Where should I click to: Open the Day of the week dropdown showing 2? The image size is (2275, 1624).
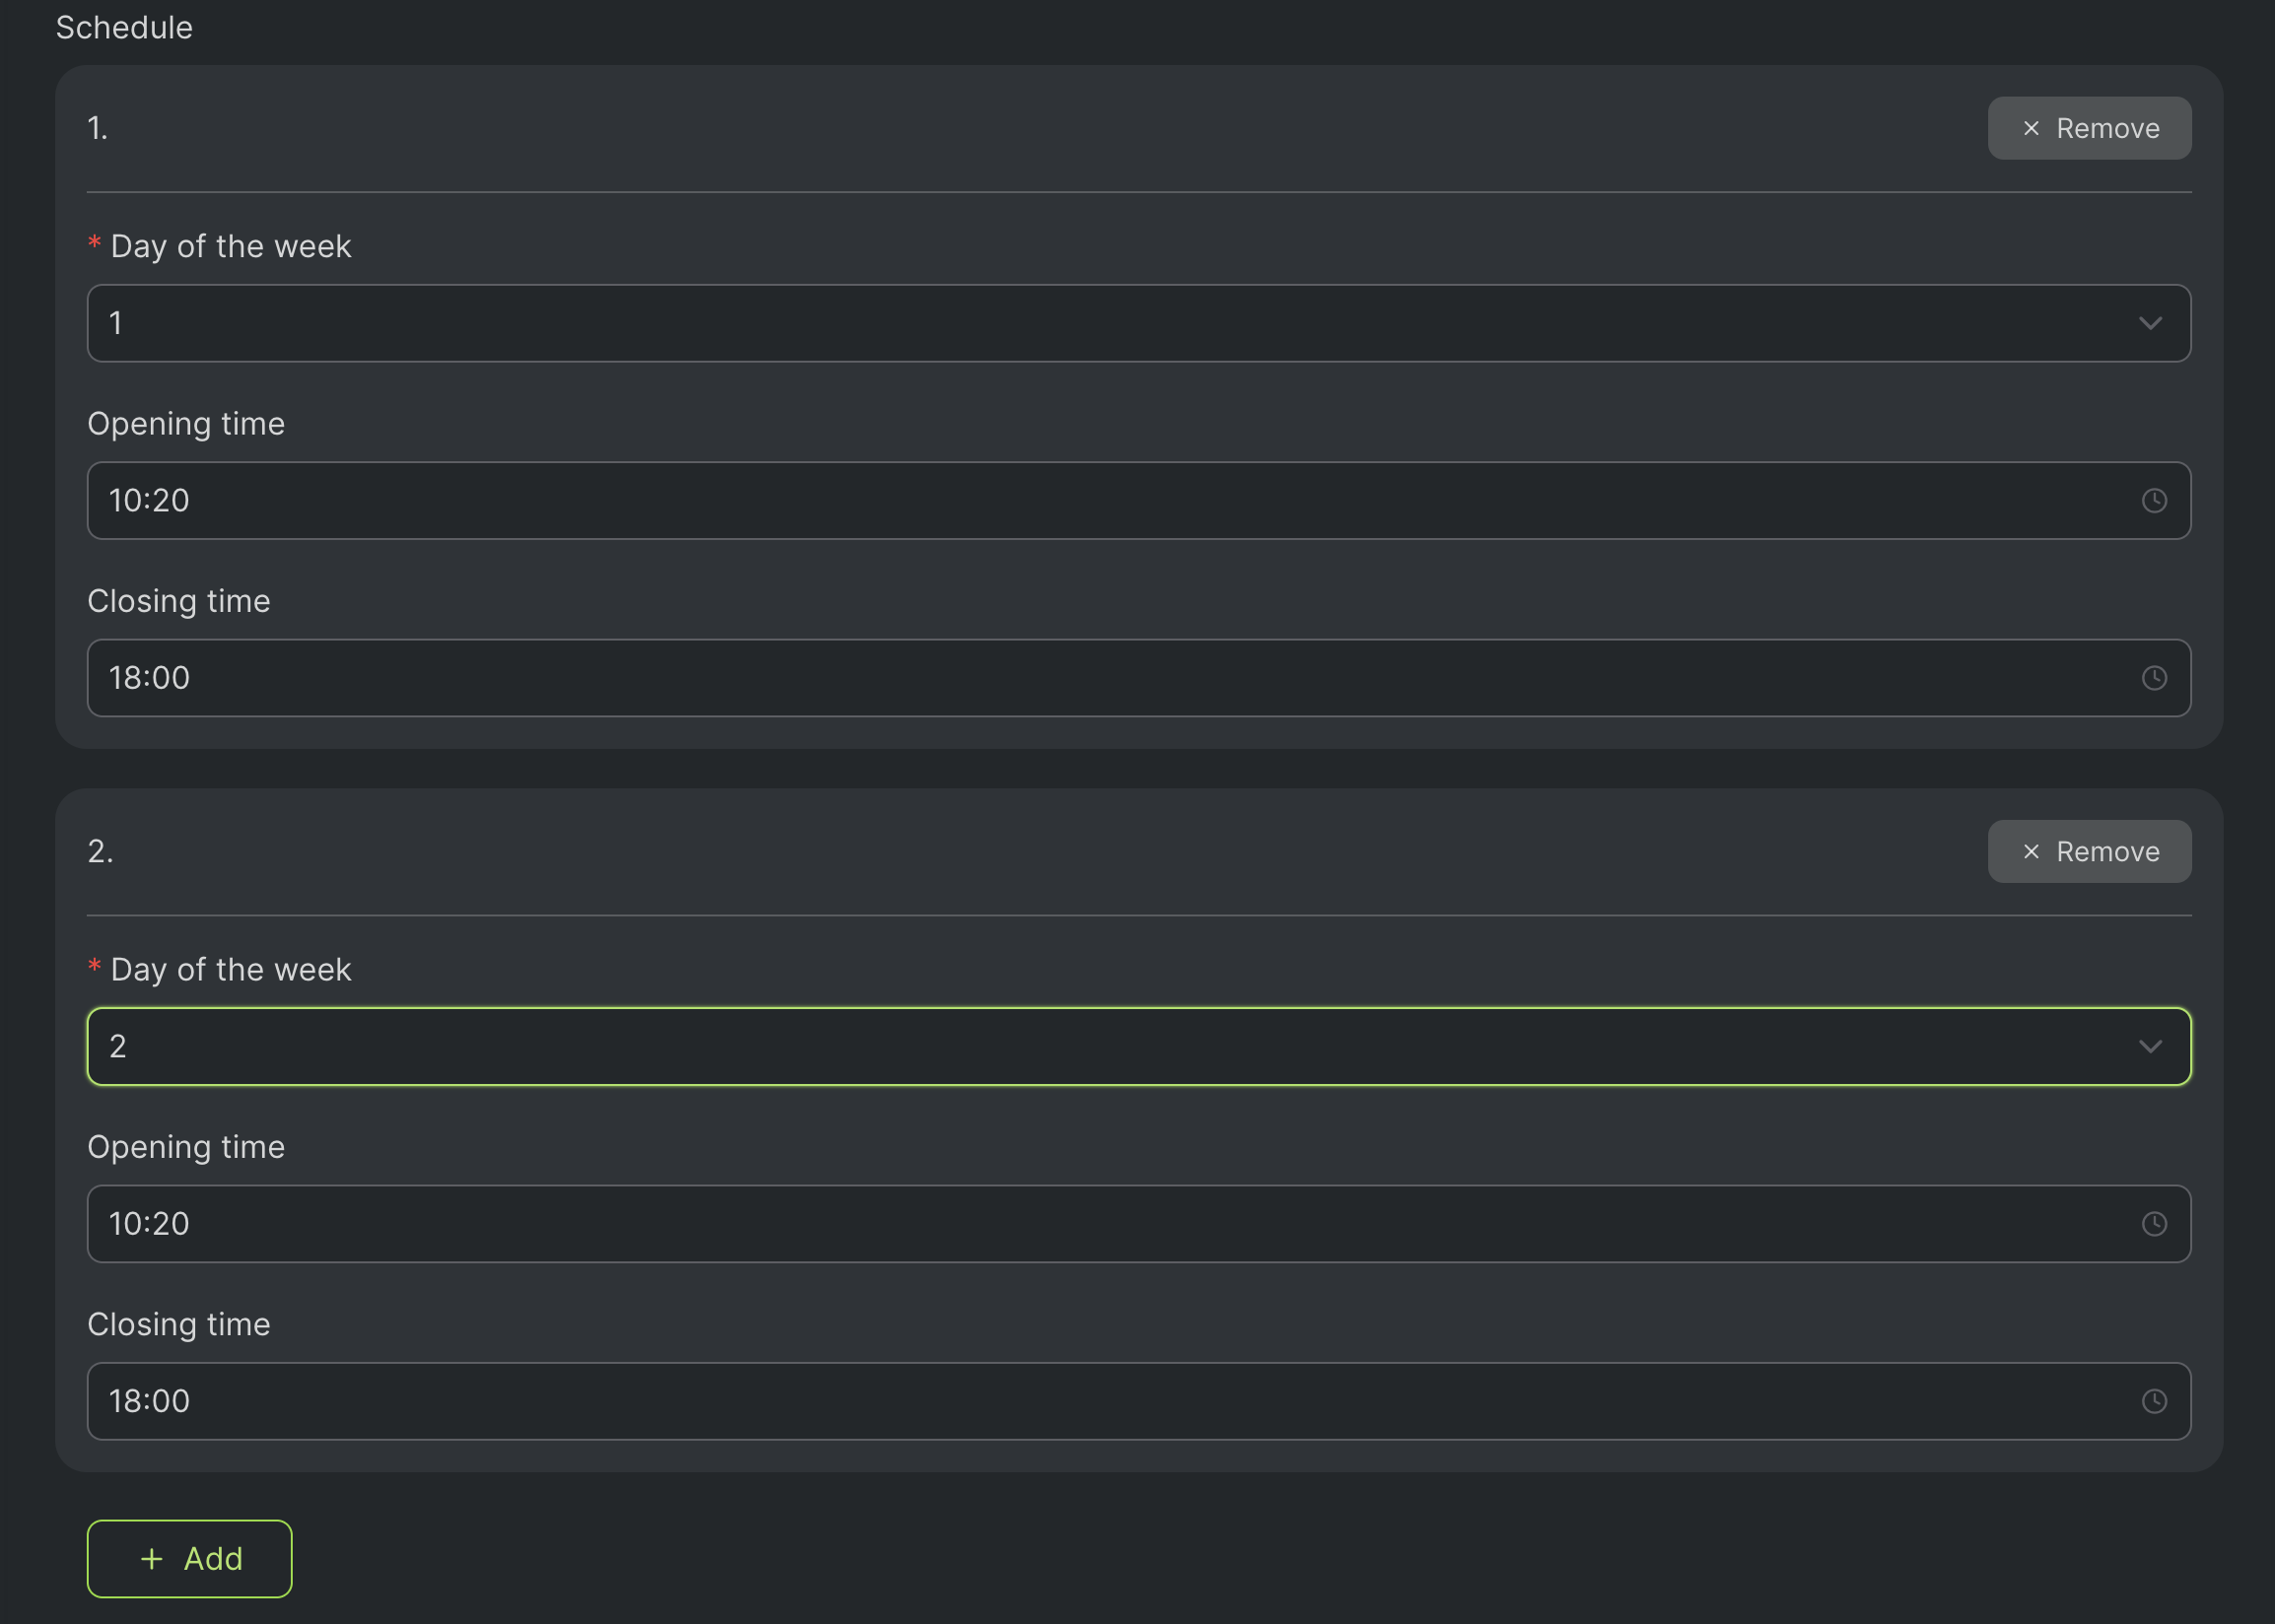(1100, 1047)
